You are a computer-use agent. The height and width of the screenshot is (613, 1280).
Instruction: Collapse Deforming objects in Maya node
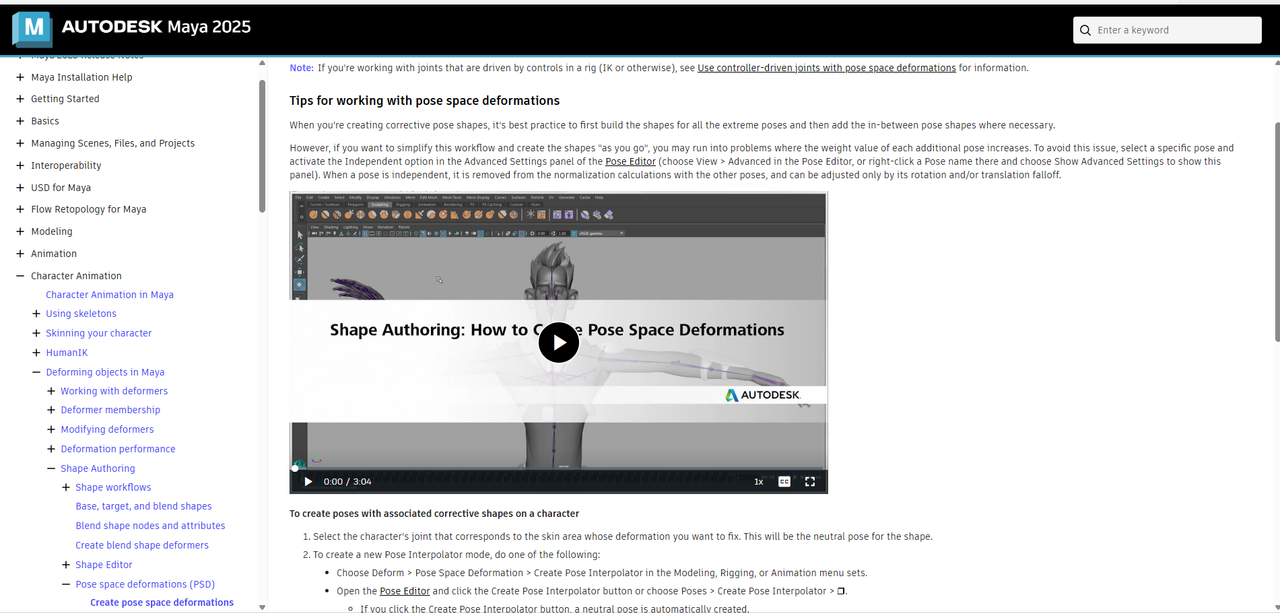coord(36,372)
